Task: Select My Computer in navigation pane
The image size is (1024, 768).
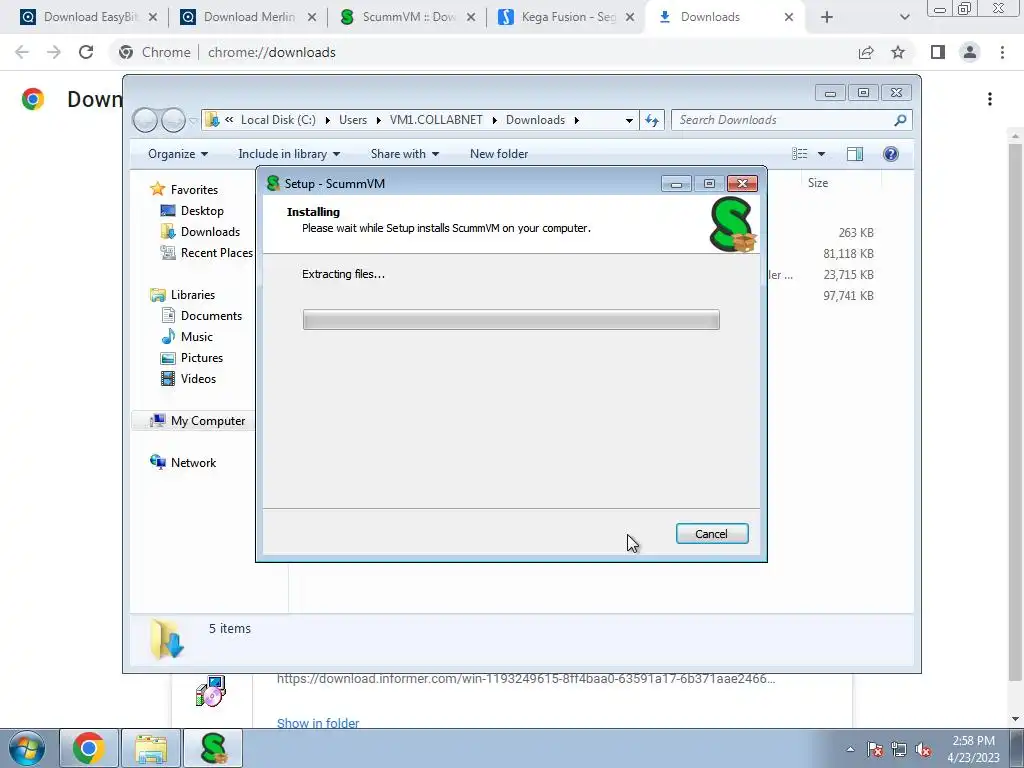Action: 208,421
